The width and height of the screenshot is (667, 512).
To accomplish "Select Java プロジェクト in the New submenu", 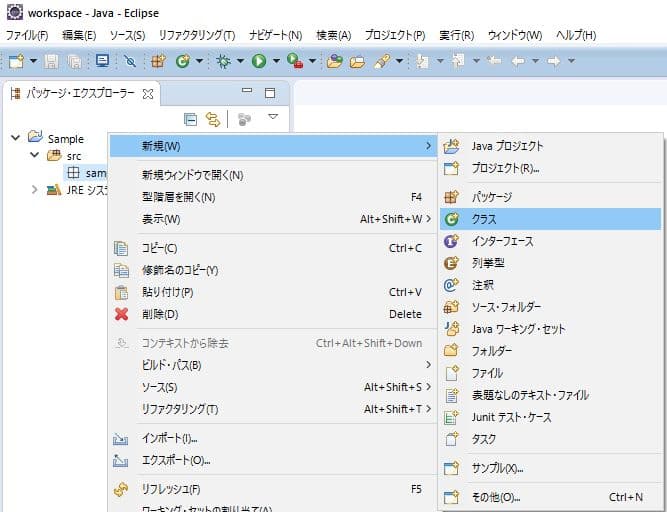I will 507,146.
